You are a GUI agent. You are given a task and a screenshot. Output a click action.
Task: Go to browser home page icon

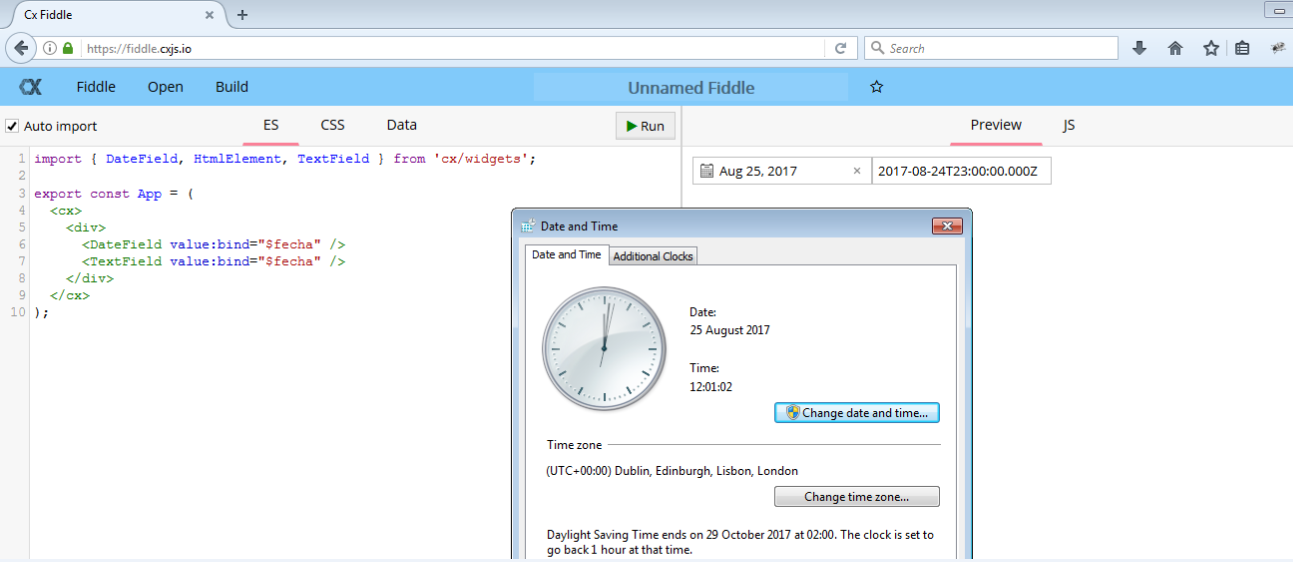[1175, 48]
